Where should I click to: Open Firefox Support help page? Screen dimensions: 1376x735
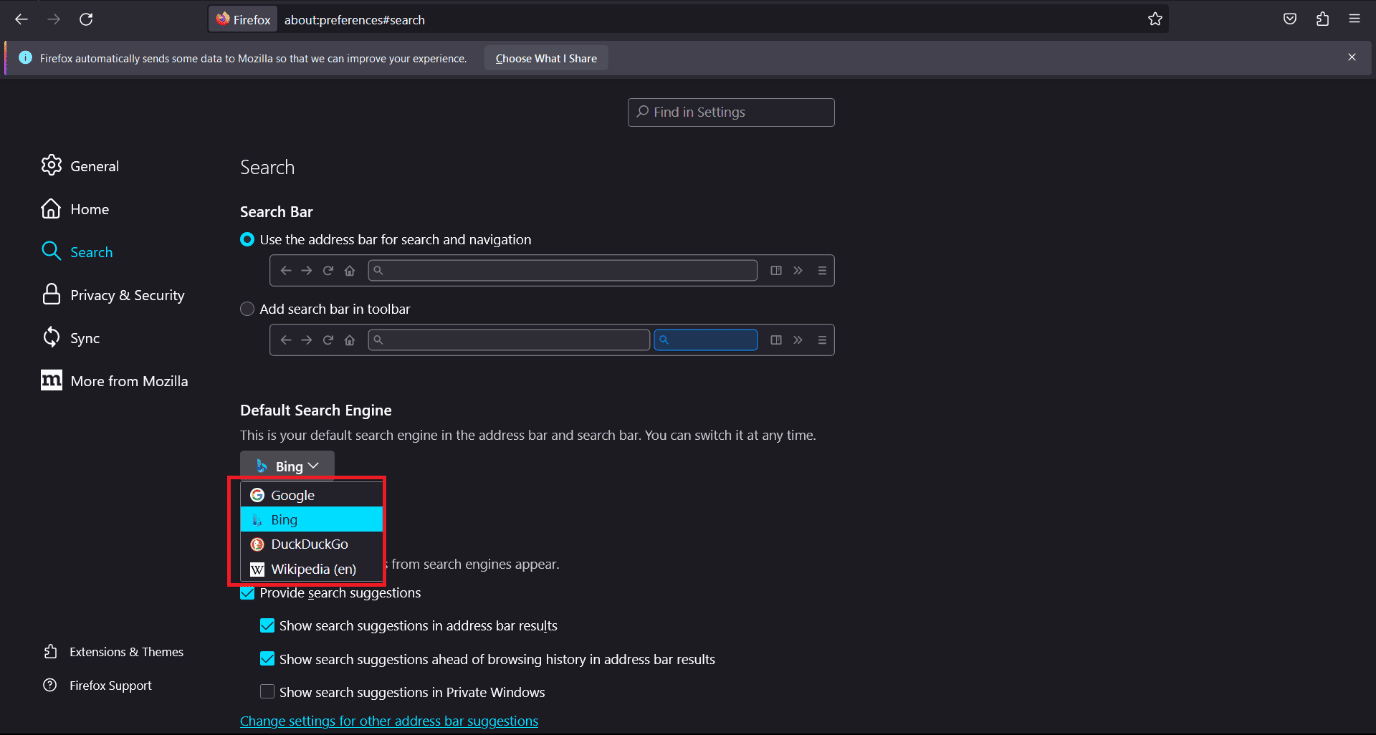click(98, 686)
